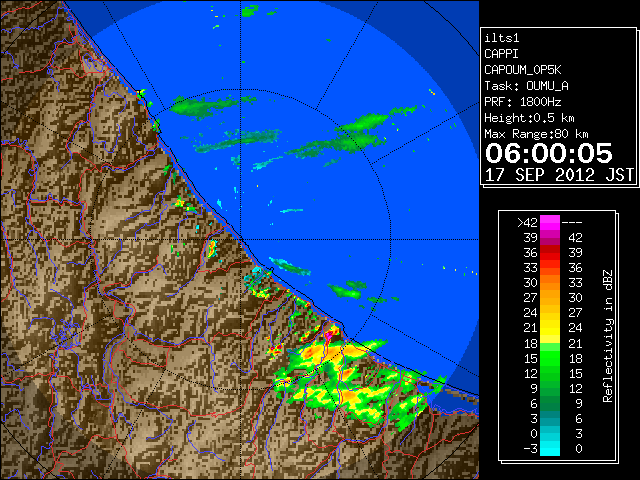Pick the bright green 15–18 dBZ legend swatch
Screen dimensions: 640x480
550,358
